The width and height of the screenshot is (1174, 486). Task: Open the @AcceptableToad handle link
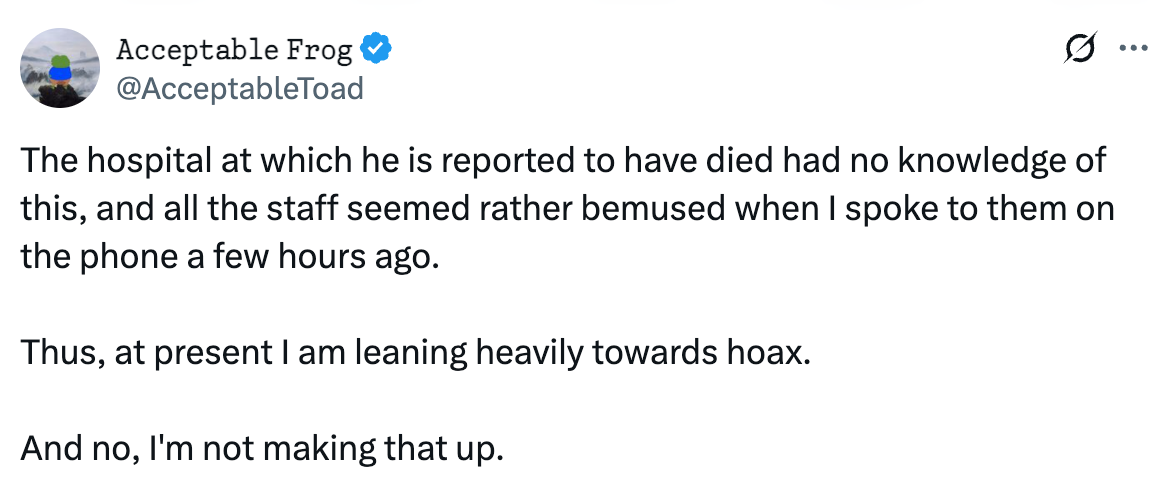click(240, 88)
